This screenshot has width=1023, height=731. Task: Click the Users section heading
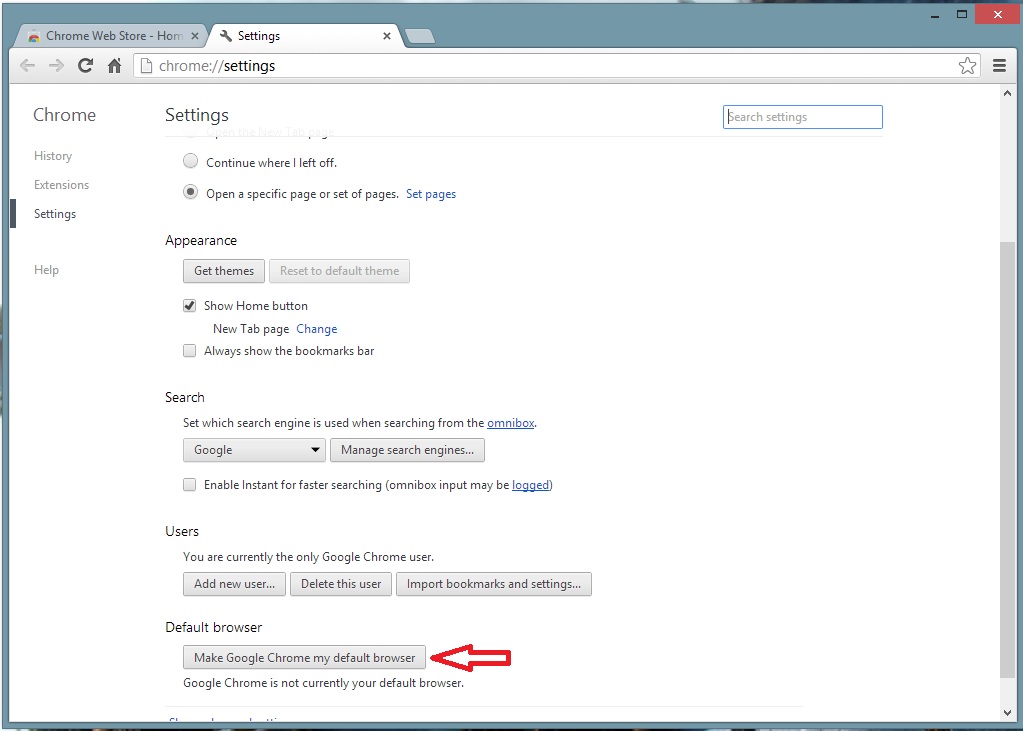pyautogui.click(x=182, y=531)
